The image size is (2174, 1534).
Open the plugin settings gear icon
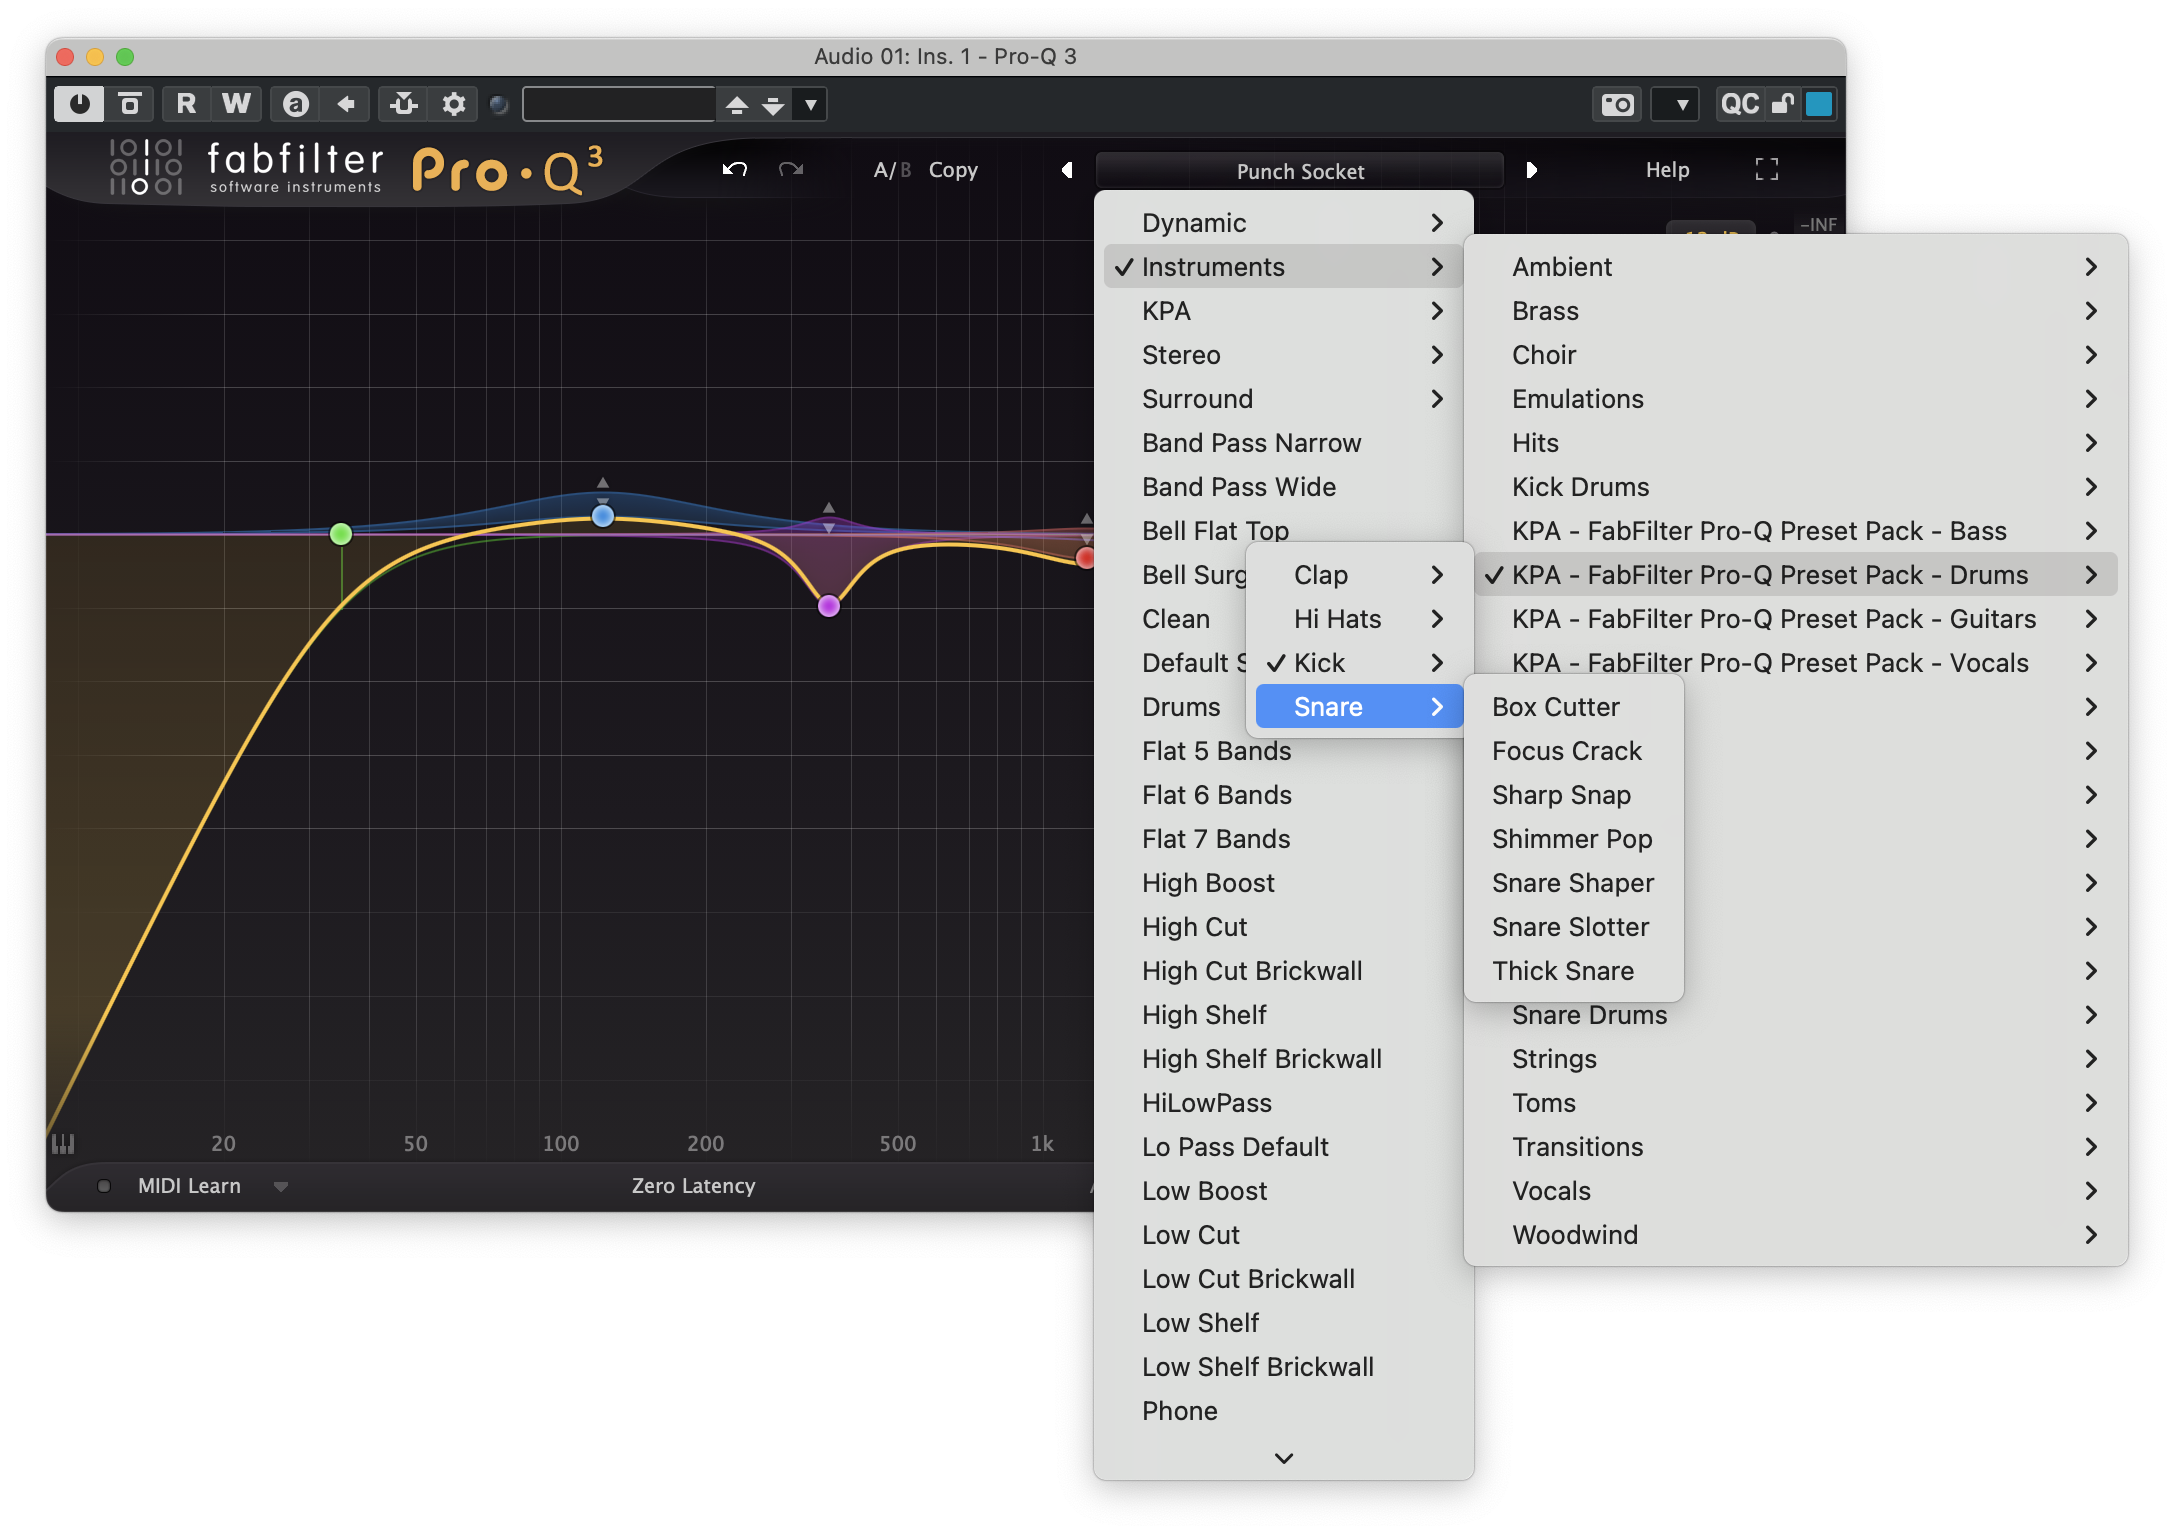[453, 104]
